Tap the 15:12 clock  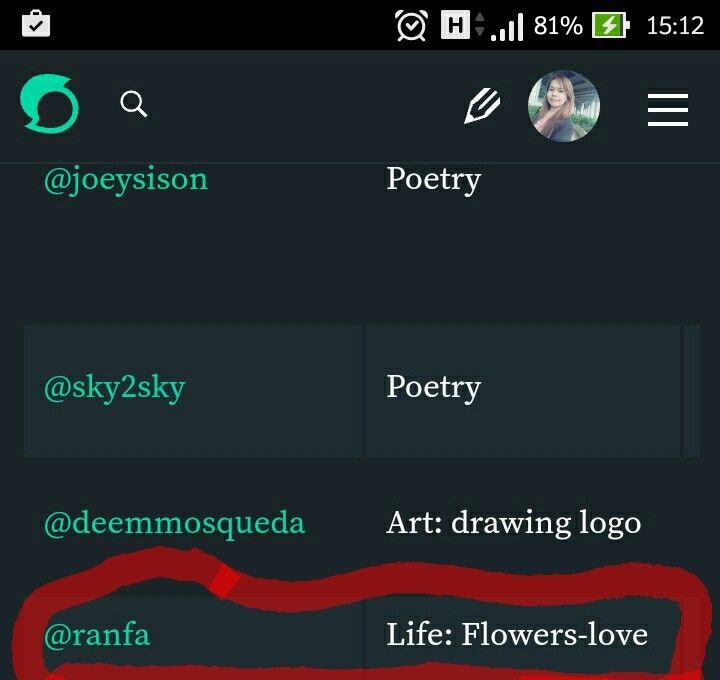(x=675, y=25)
